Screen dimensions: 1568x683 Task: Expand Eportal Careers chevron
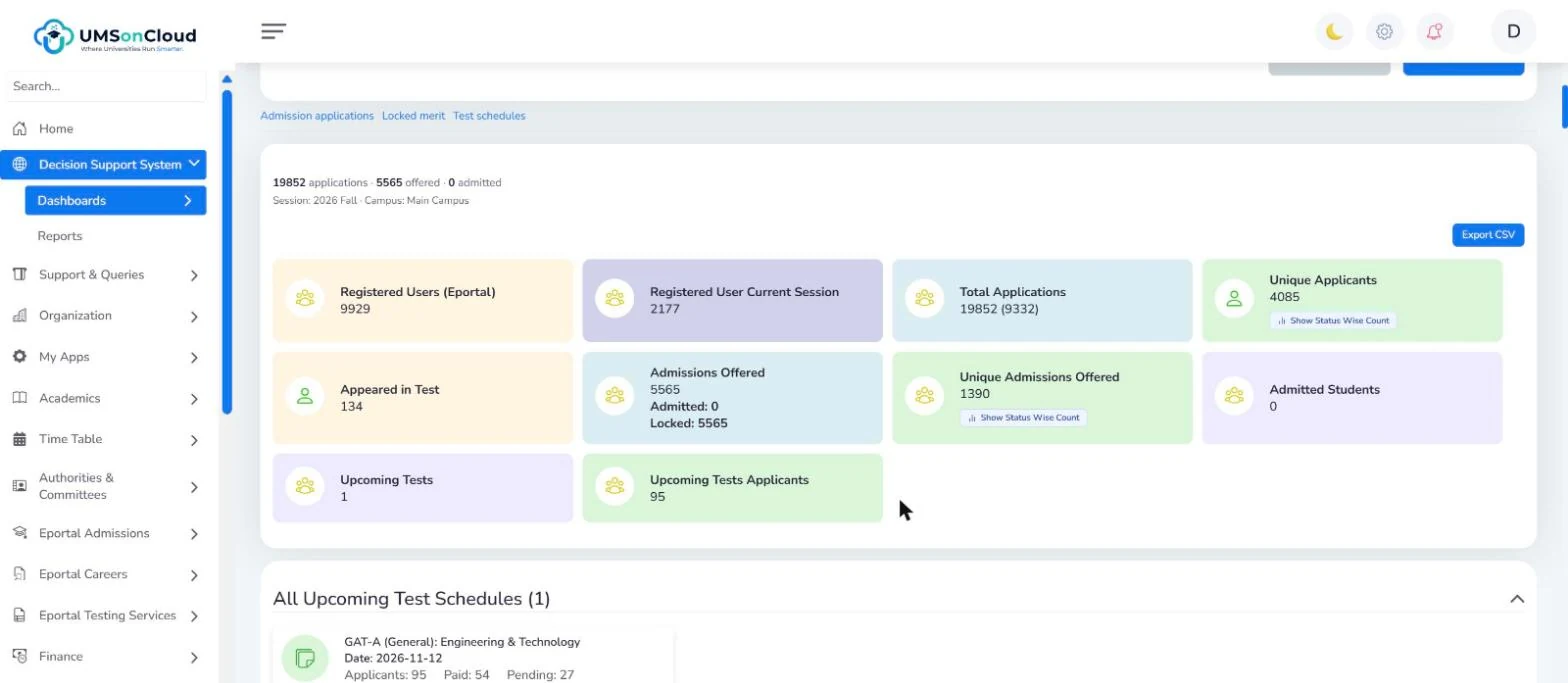(x=194, y=575)
